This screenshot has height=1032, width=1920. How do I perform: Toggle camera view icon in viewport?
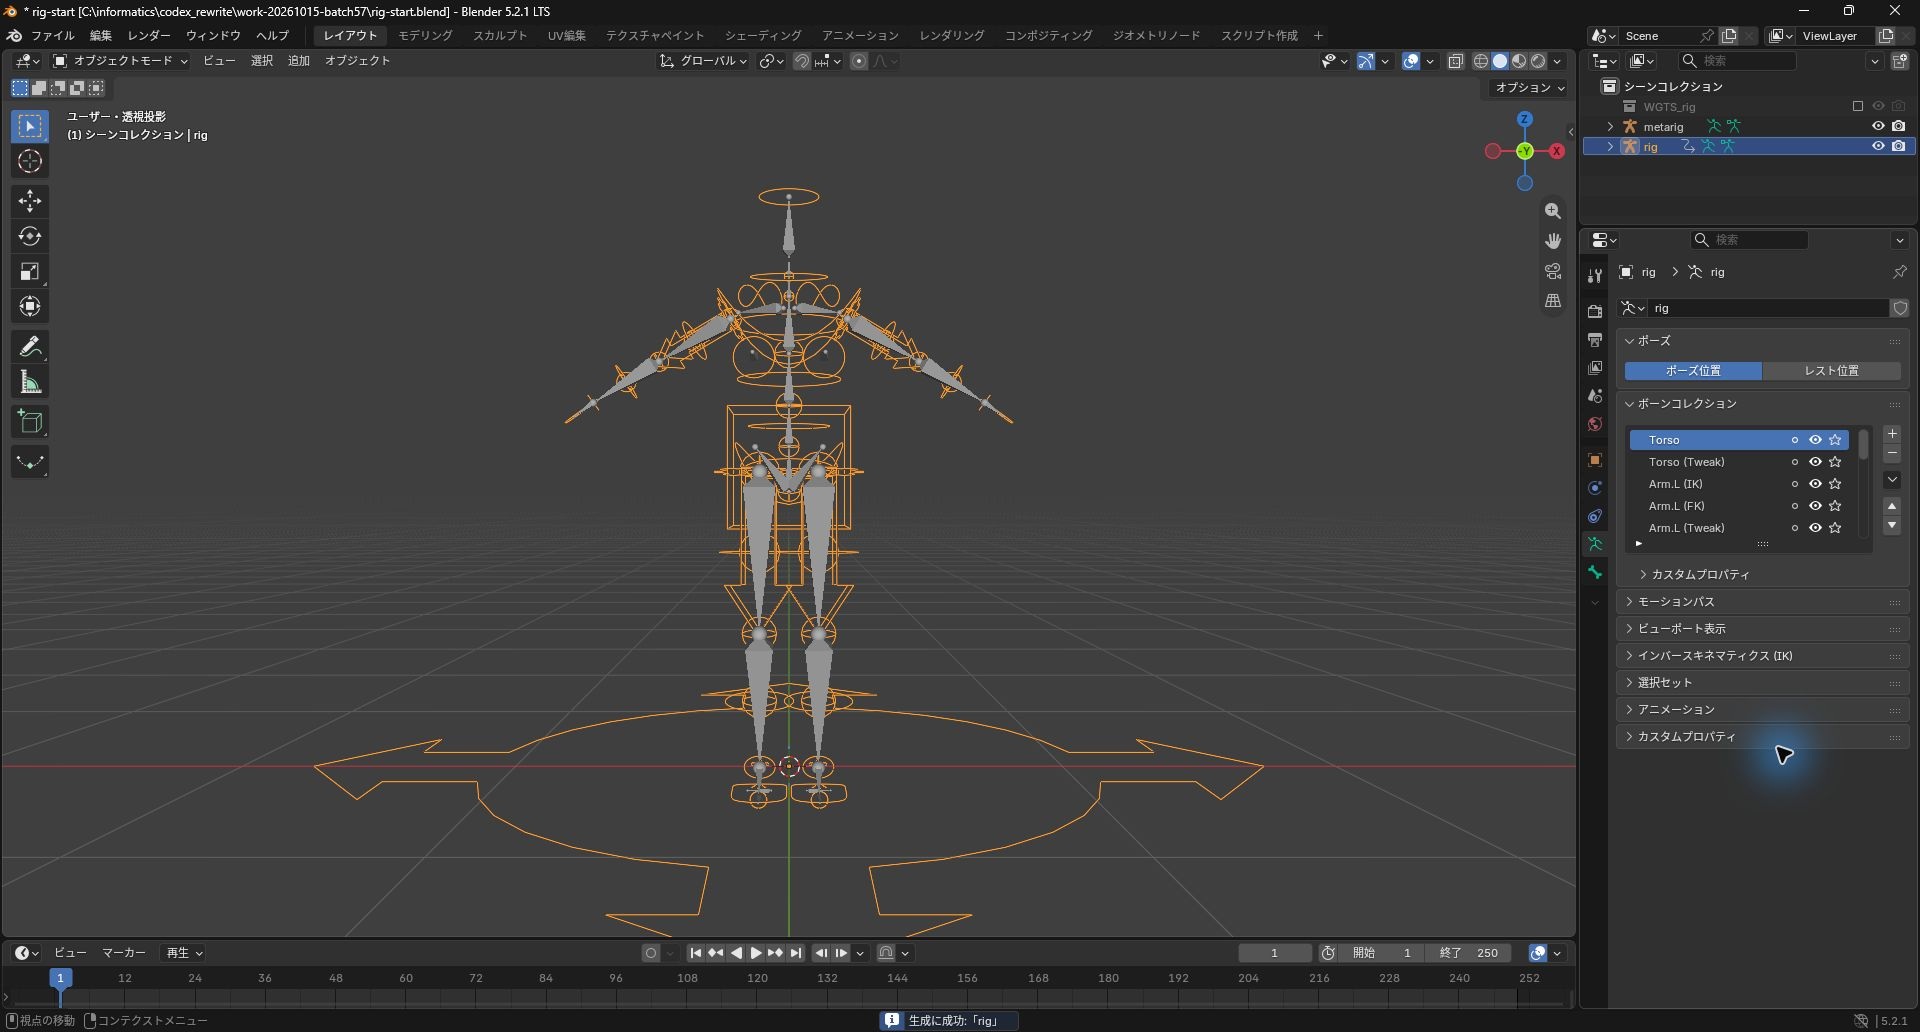1553,271
